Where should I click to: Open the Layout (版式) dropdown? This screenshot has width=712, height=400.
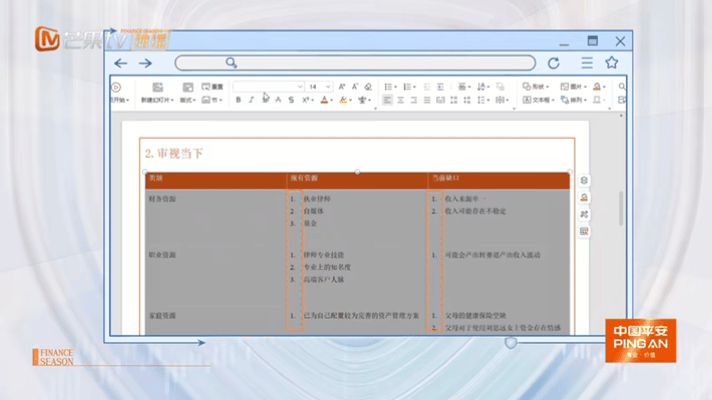click(x=188, y=100)
